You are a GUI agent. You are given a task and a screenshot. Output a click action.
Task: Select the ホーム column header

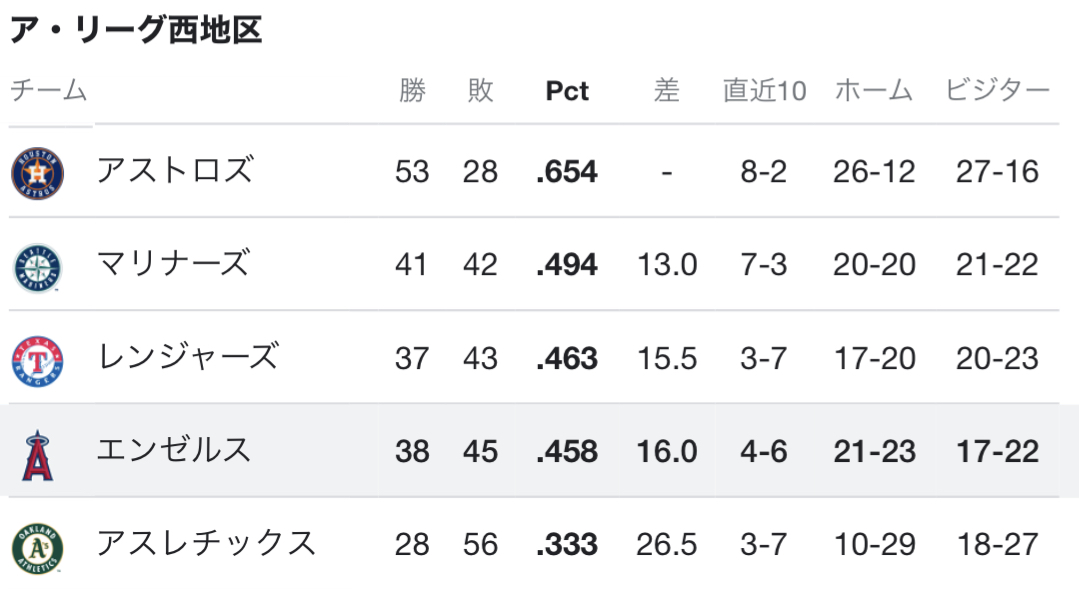point(874,90)
